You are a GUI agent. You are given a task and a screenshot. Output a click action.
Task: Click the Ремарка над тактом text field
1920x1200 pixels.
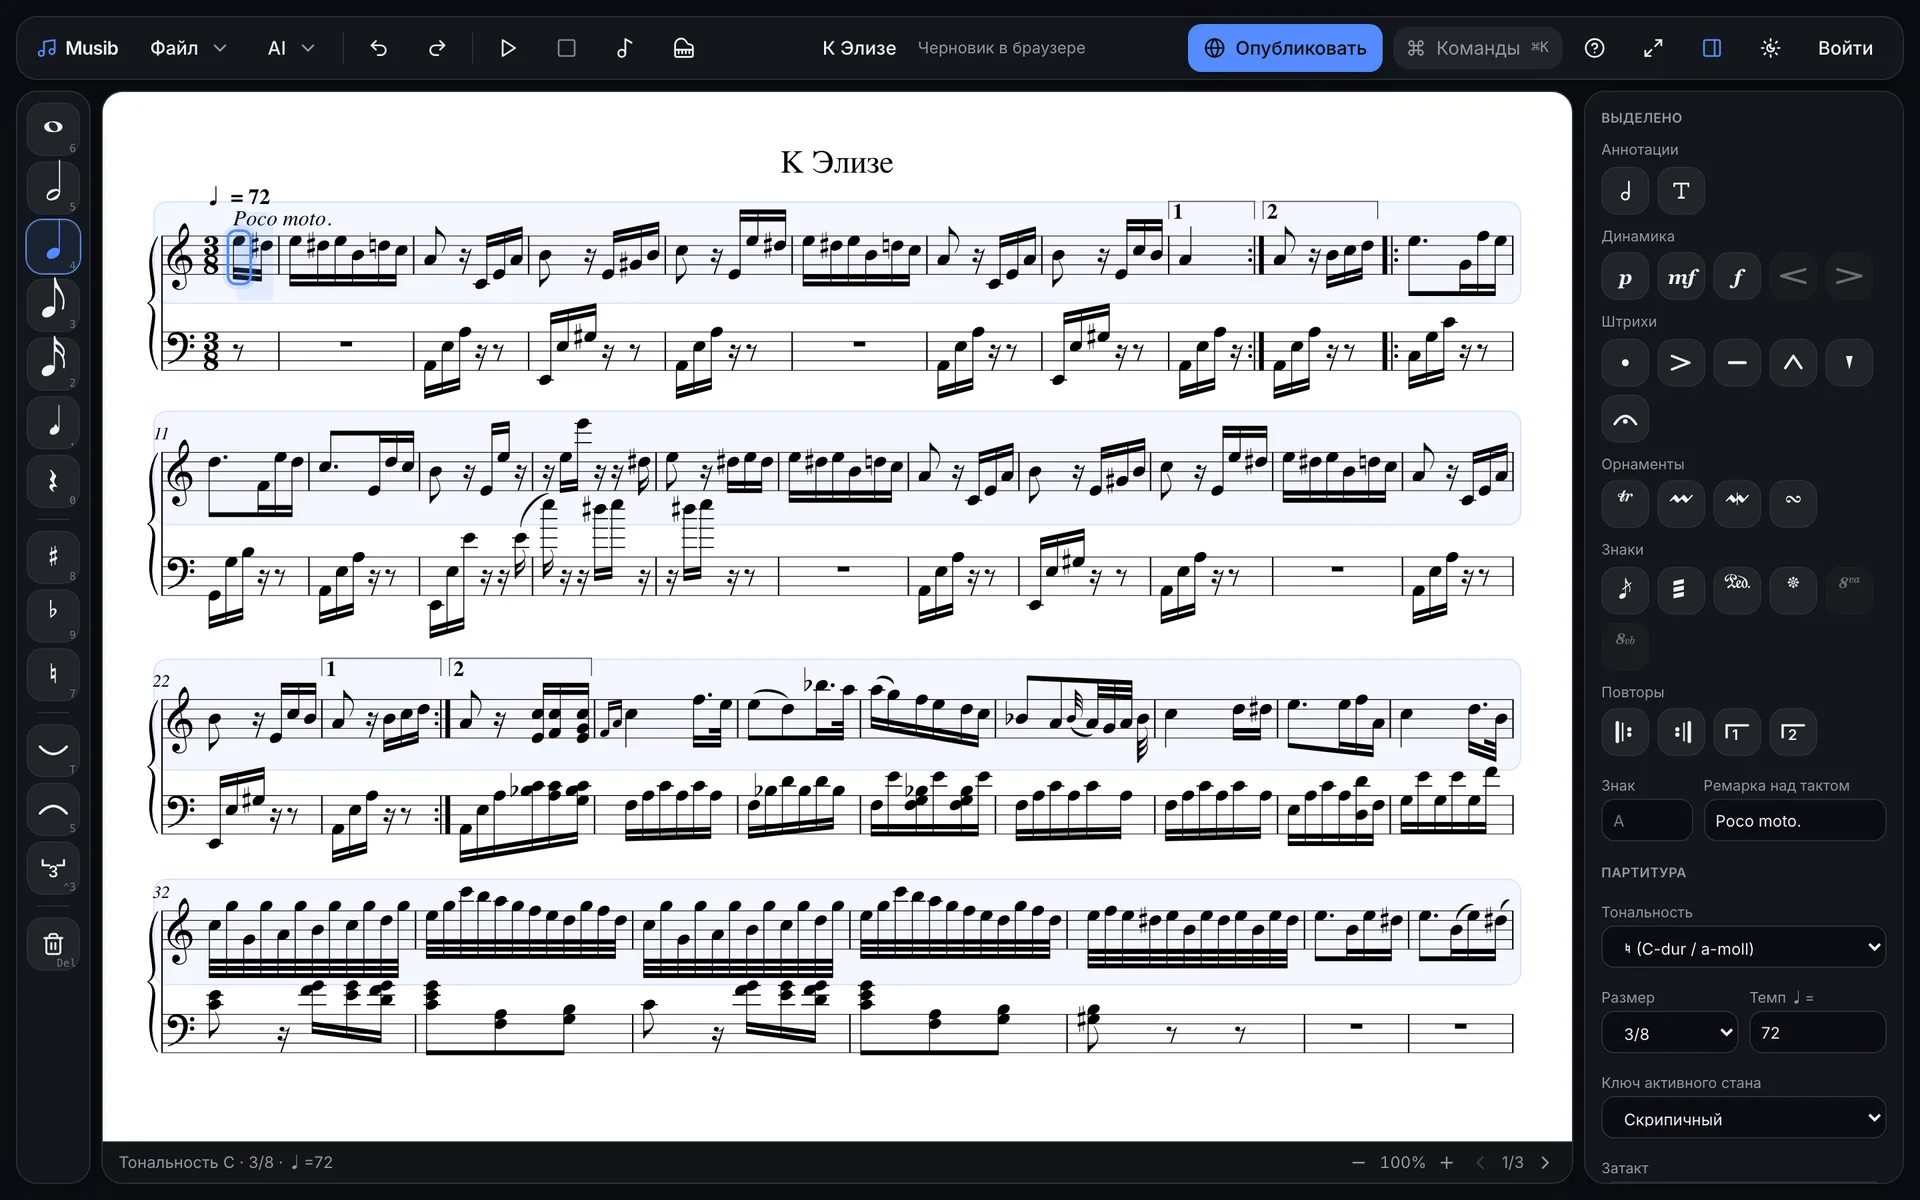(x=1794, y=820)
